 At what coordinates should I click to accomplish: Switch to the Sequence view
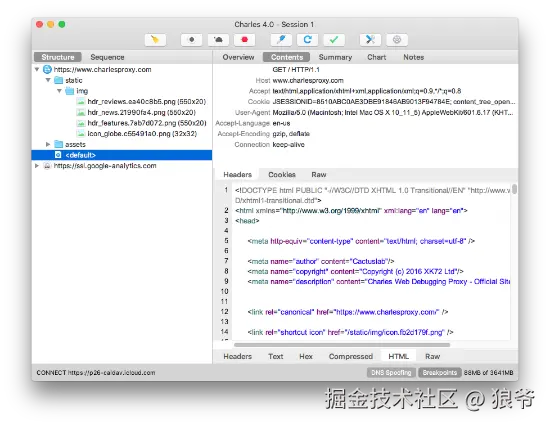click(x=107, y=57)
